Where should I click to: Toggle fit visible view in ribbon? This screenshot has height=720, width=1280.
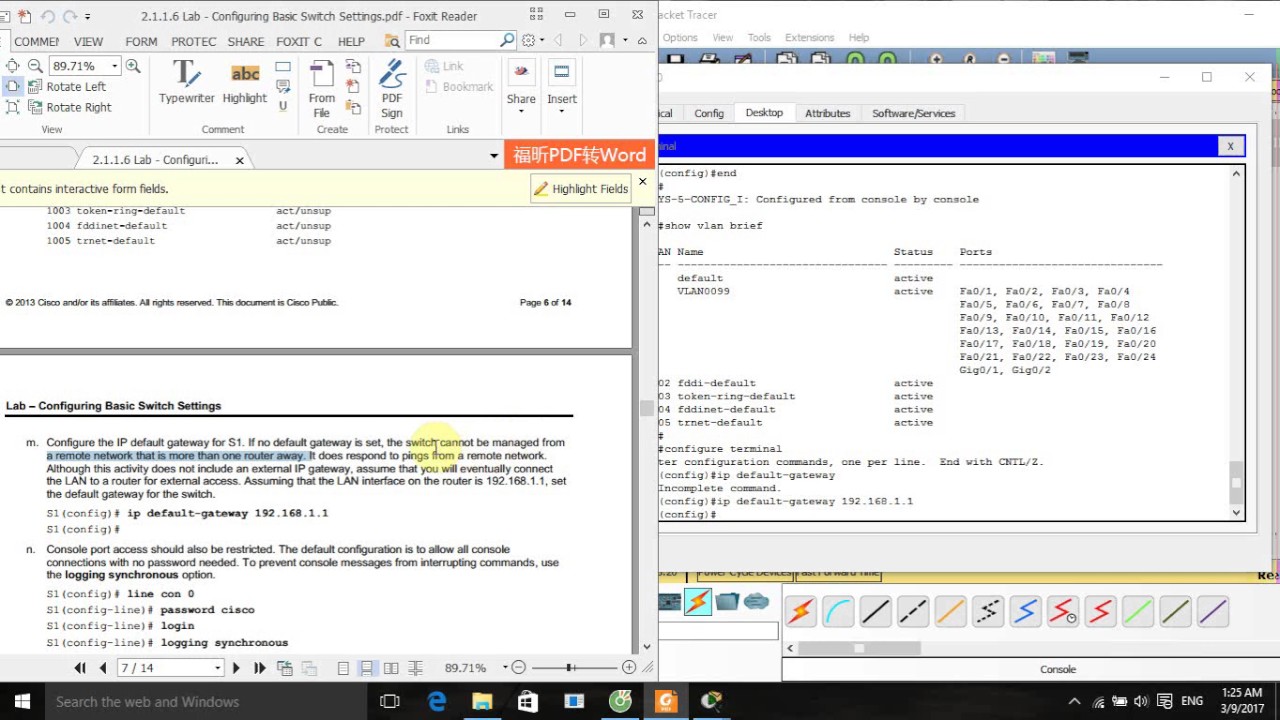pos(13,107)
